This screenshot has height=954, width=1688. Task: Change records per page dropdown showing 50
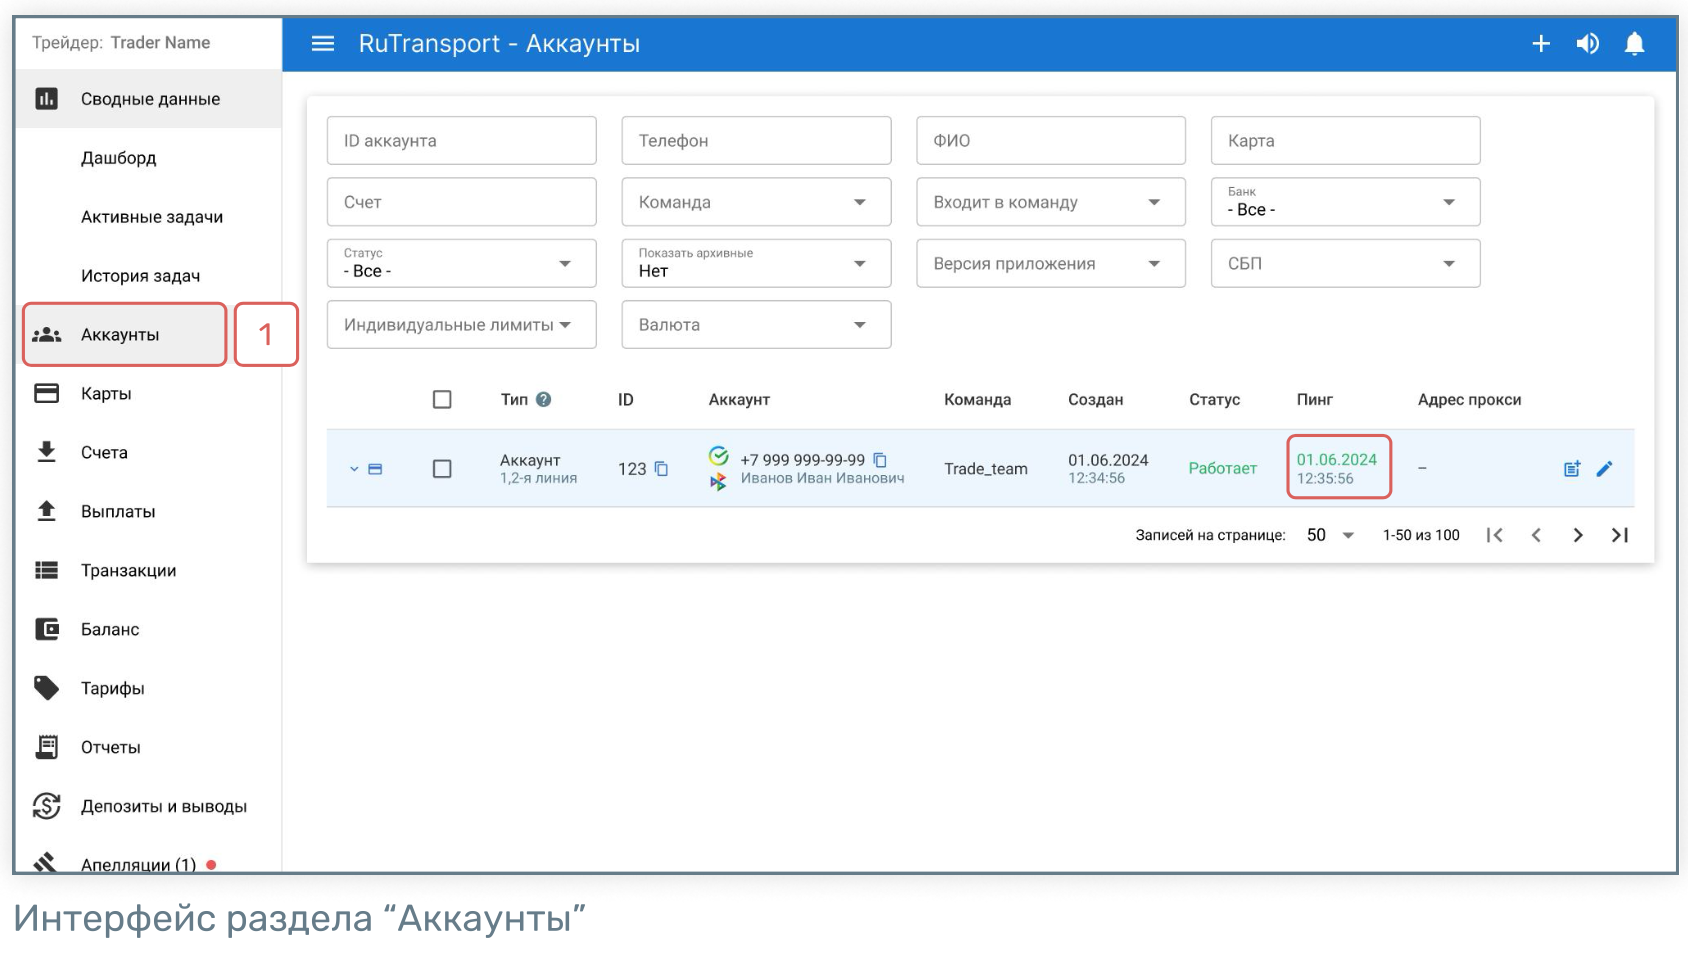(1330, 535)
